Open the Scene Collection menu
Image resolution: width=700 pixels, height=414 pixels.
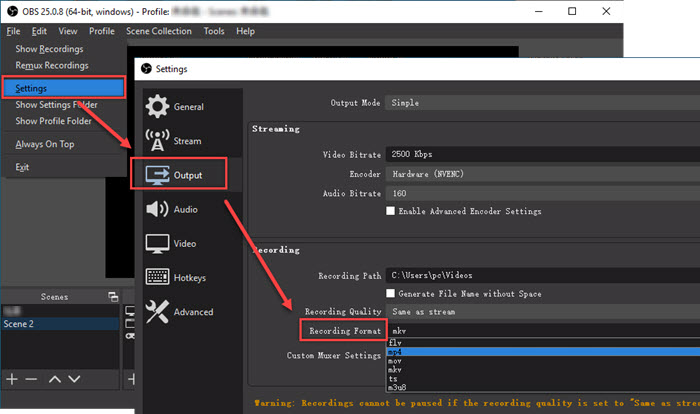click(x=160, y=31)
